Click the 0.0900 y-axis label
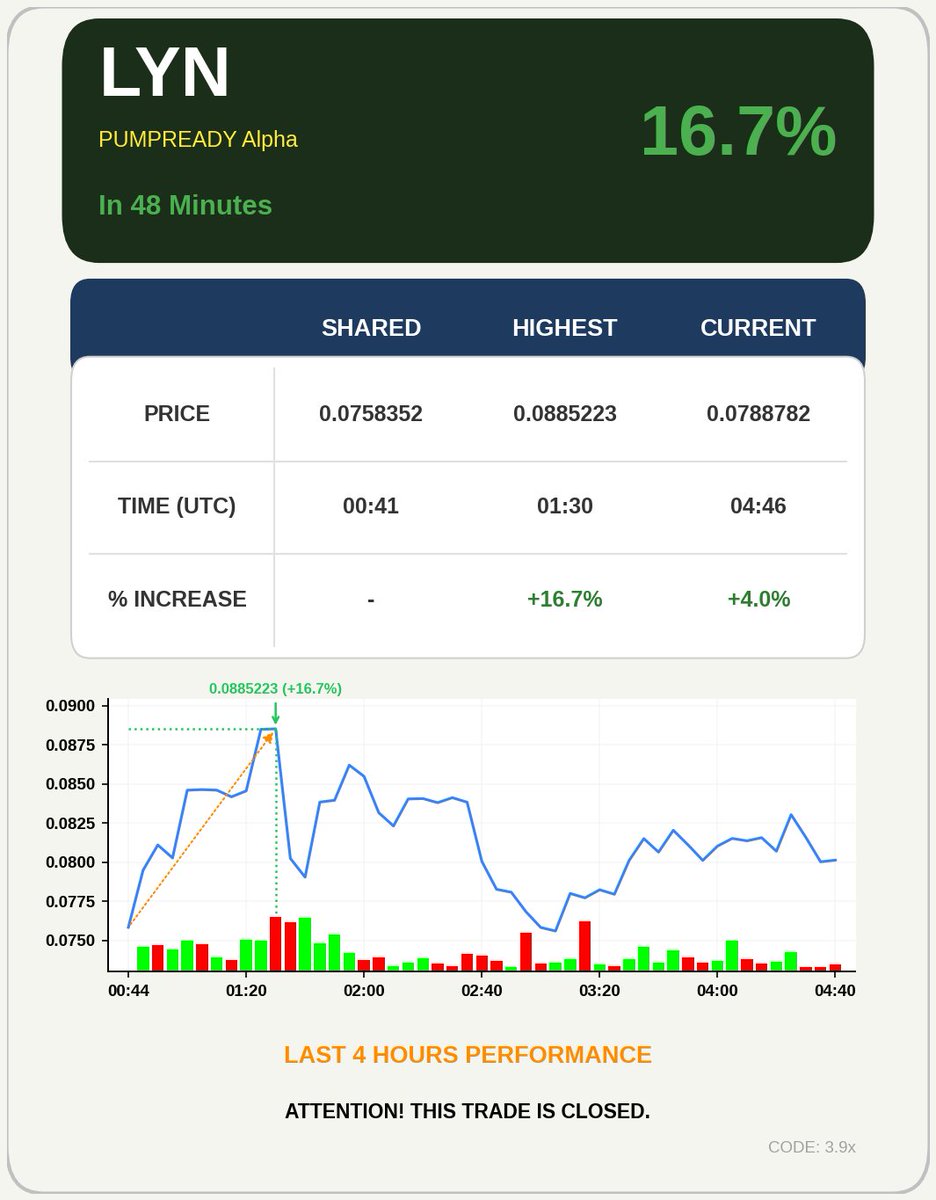 pos(70,706)
